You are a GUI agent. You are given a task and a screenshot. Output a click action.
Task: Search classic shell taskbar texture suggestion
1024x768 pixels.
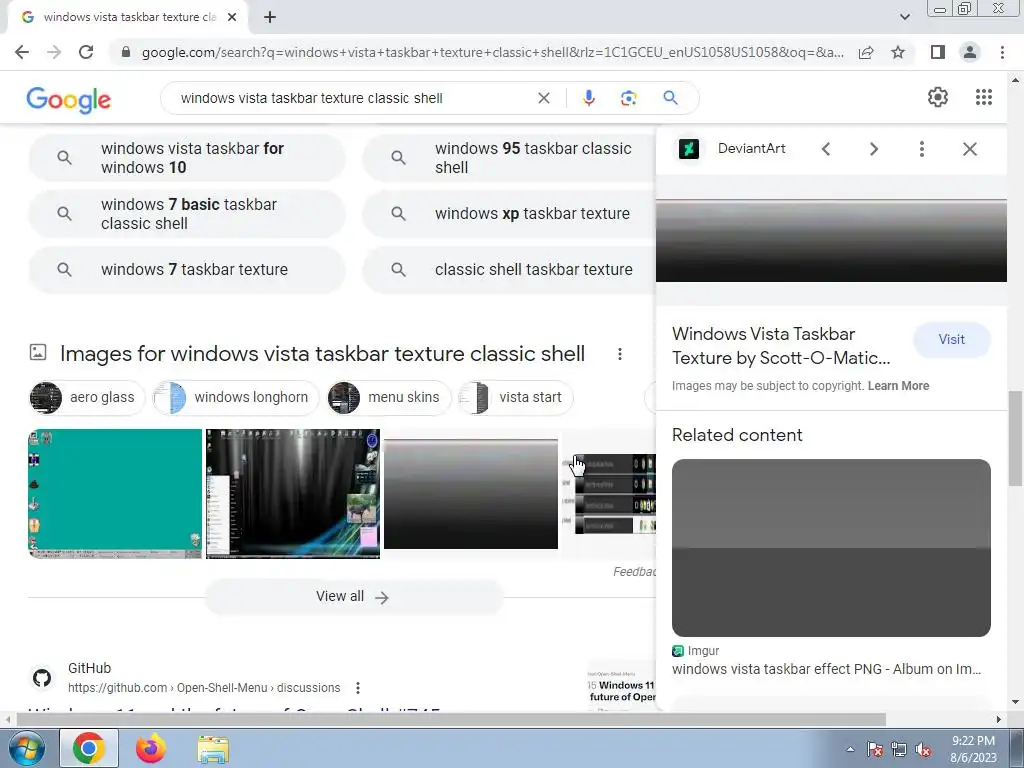(x=509, y=270)
